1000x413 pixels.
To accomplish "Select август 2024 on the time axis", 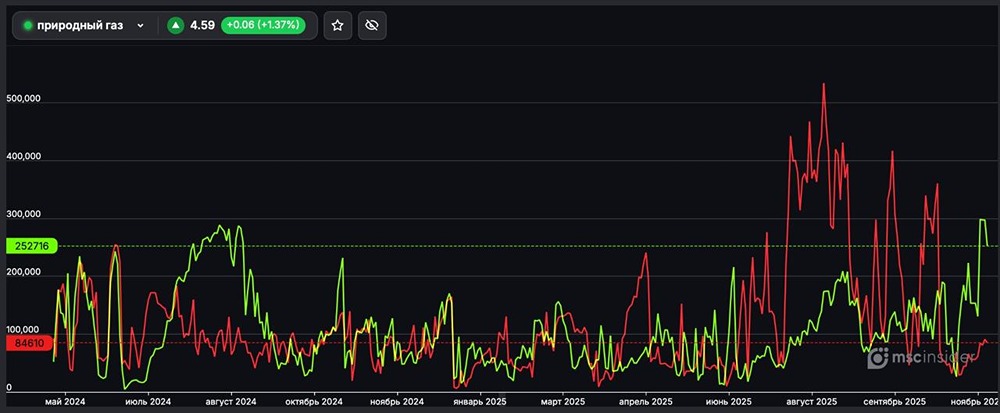I will point(230,402).
